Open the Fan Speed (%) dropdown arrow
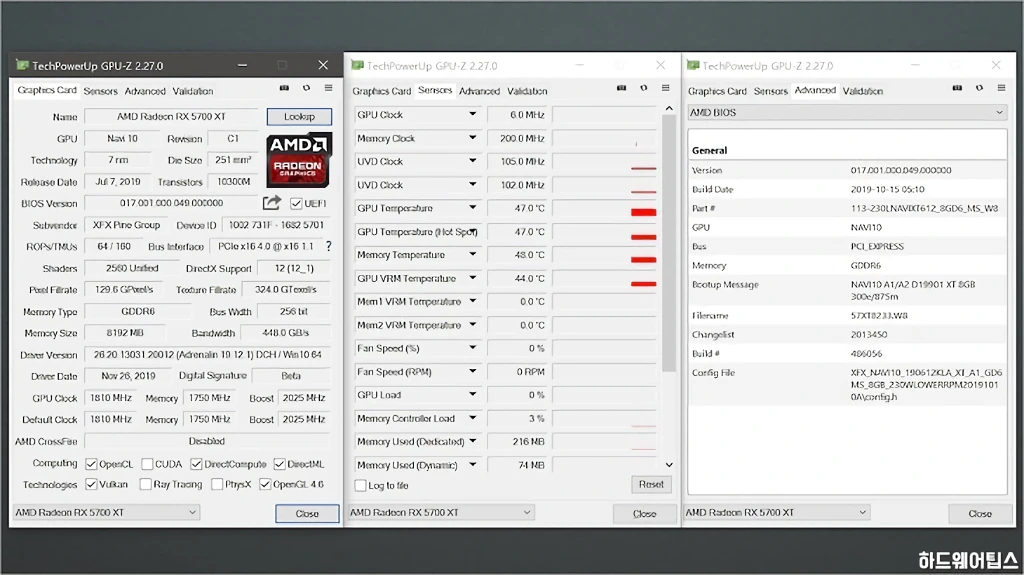Image resolution: width=1024 pixels, height=575 pixels. (472, 348)
